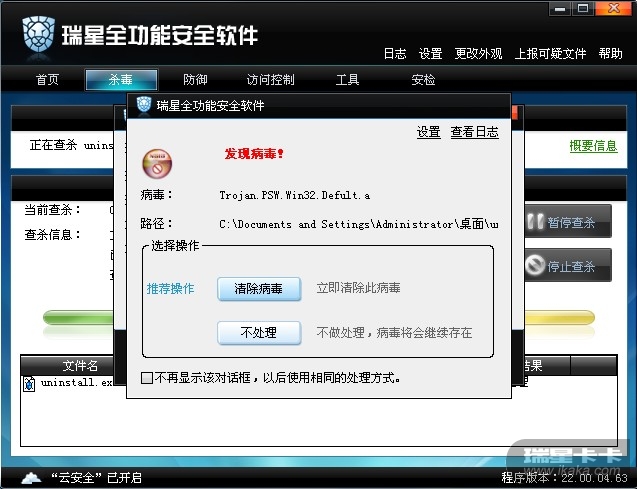
Task: Click the 推荐操作 label
Action: (171, 289)
